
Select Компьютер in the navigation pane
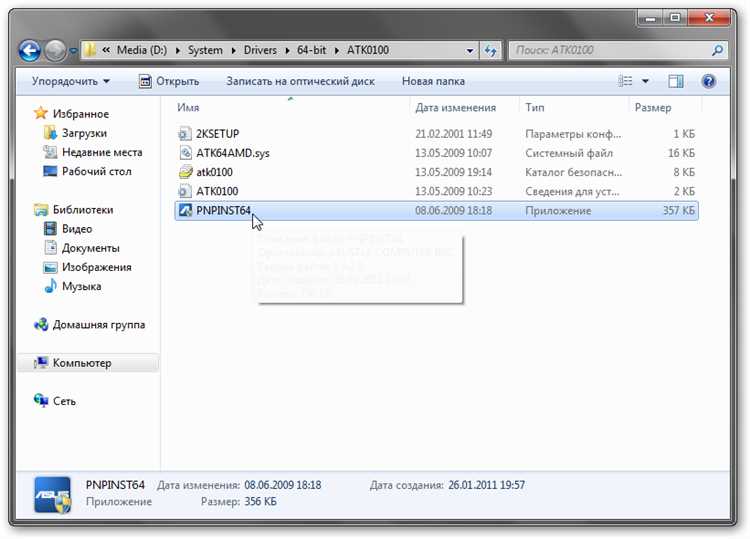click(x=82, y=363)
